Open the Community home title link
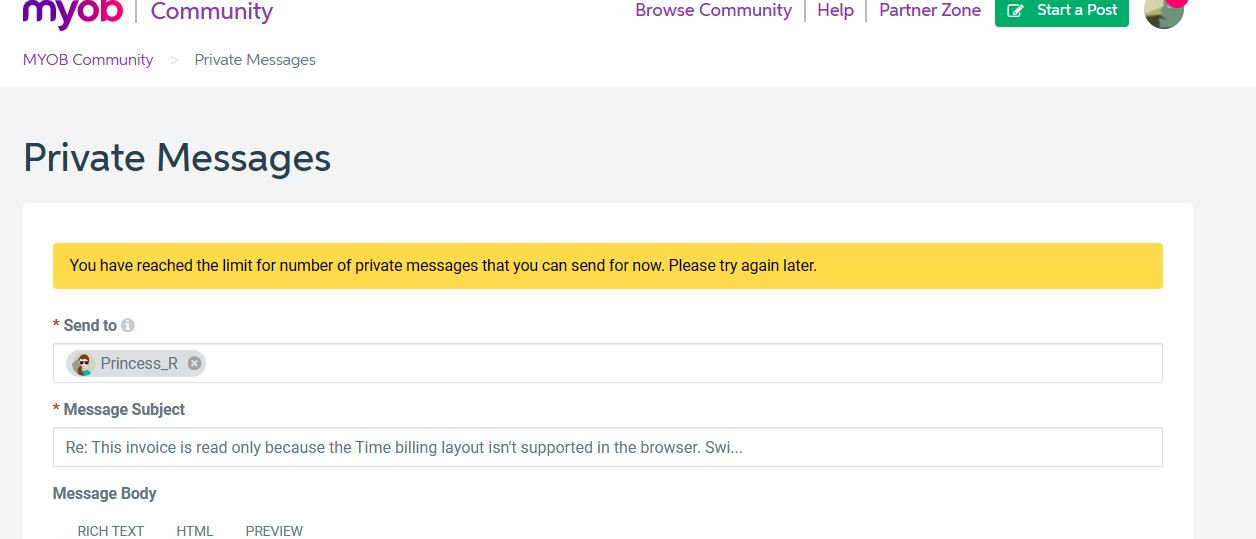This screenshot has width=1256, height=539. (211, 13)
